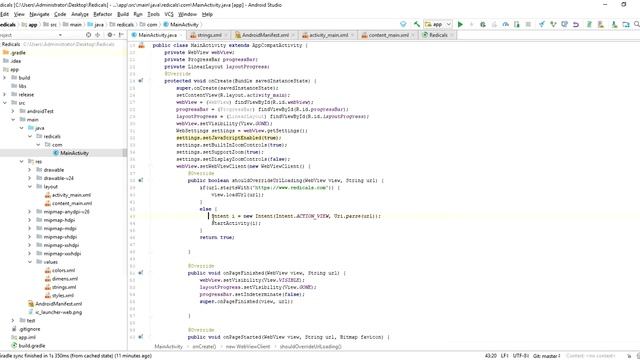Image resolution: width=640 pixels, height=360 pixels.
Task: Click app in the navigation breadcrumb
Action: 30,24
